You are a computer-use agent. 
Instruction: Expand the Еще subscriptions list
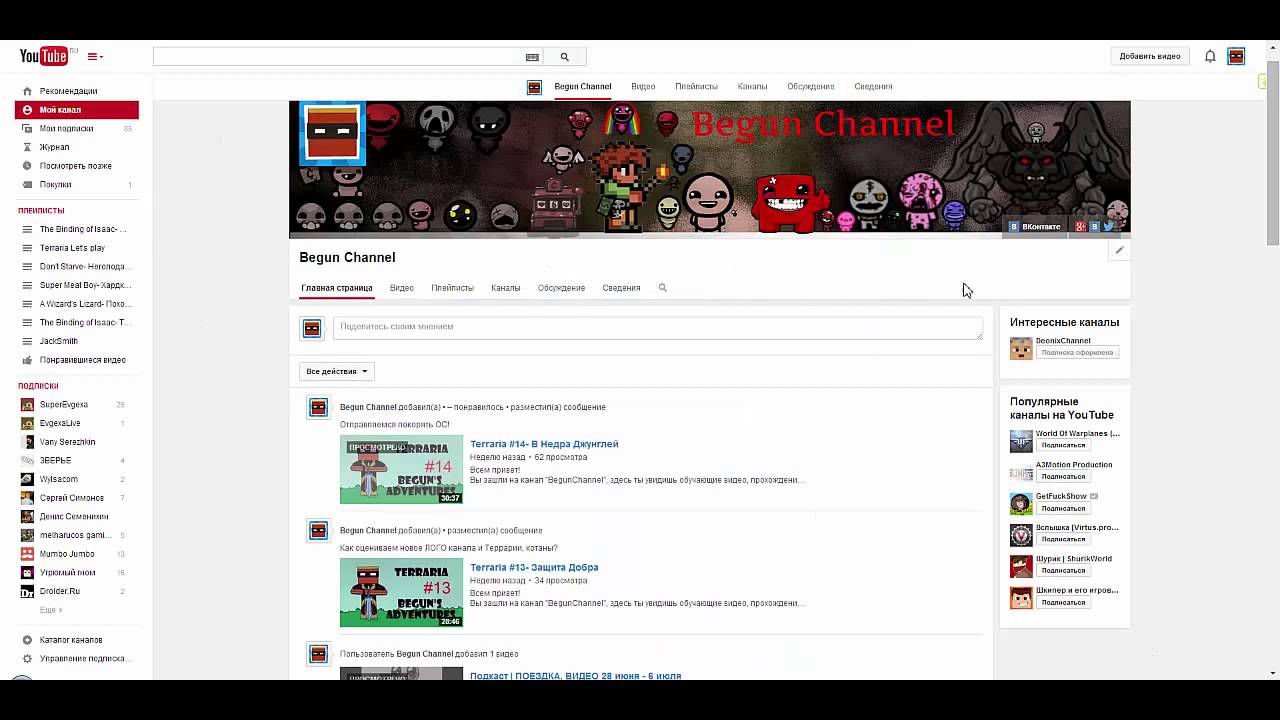click(x=50, y=610)
